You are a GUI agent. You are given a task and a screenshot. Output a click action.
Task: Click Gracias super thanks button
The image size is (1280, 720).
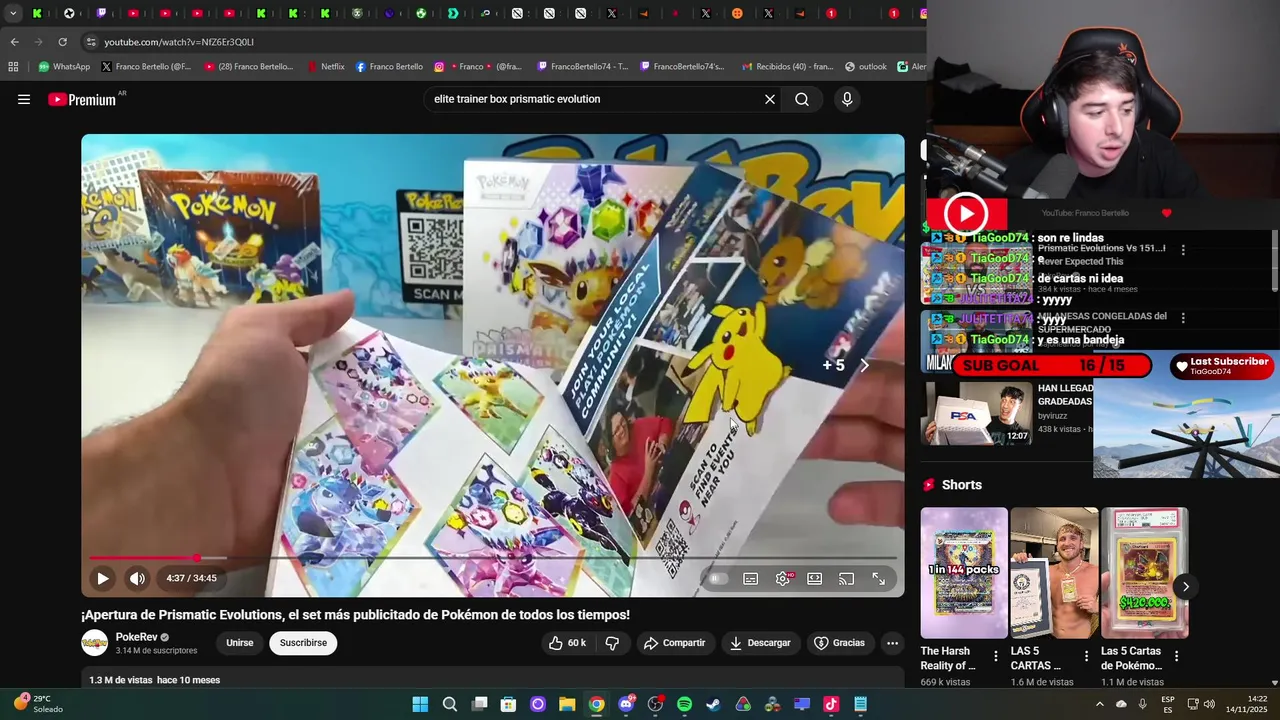[840, 643]
